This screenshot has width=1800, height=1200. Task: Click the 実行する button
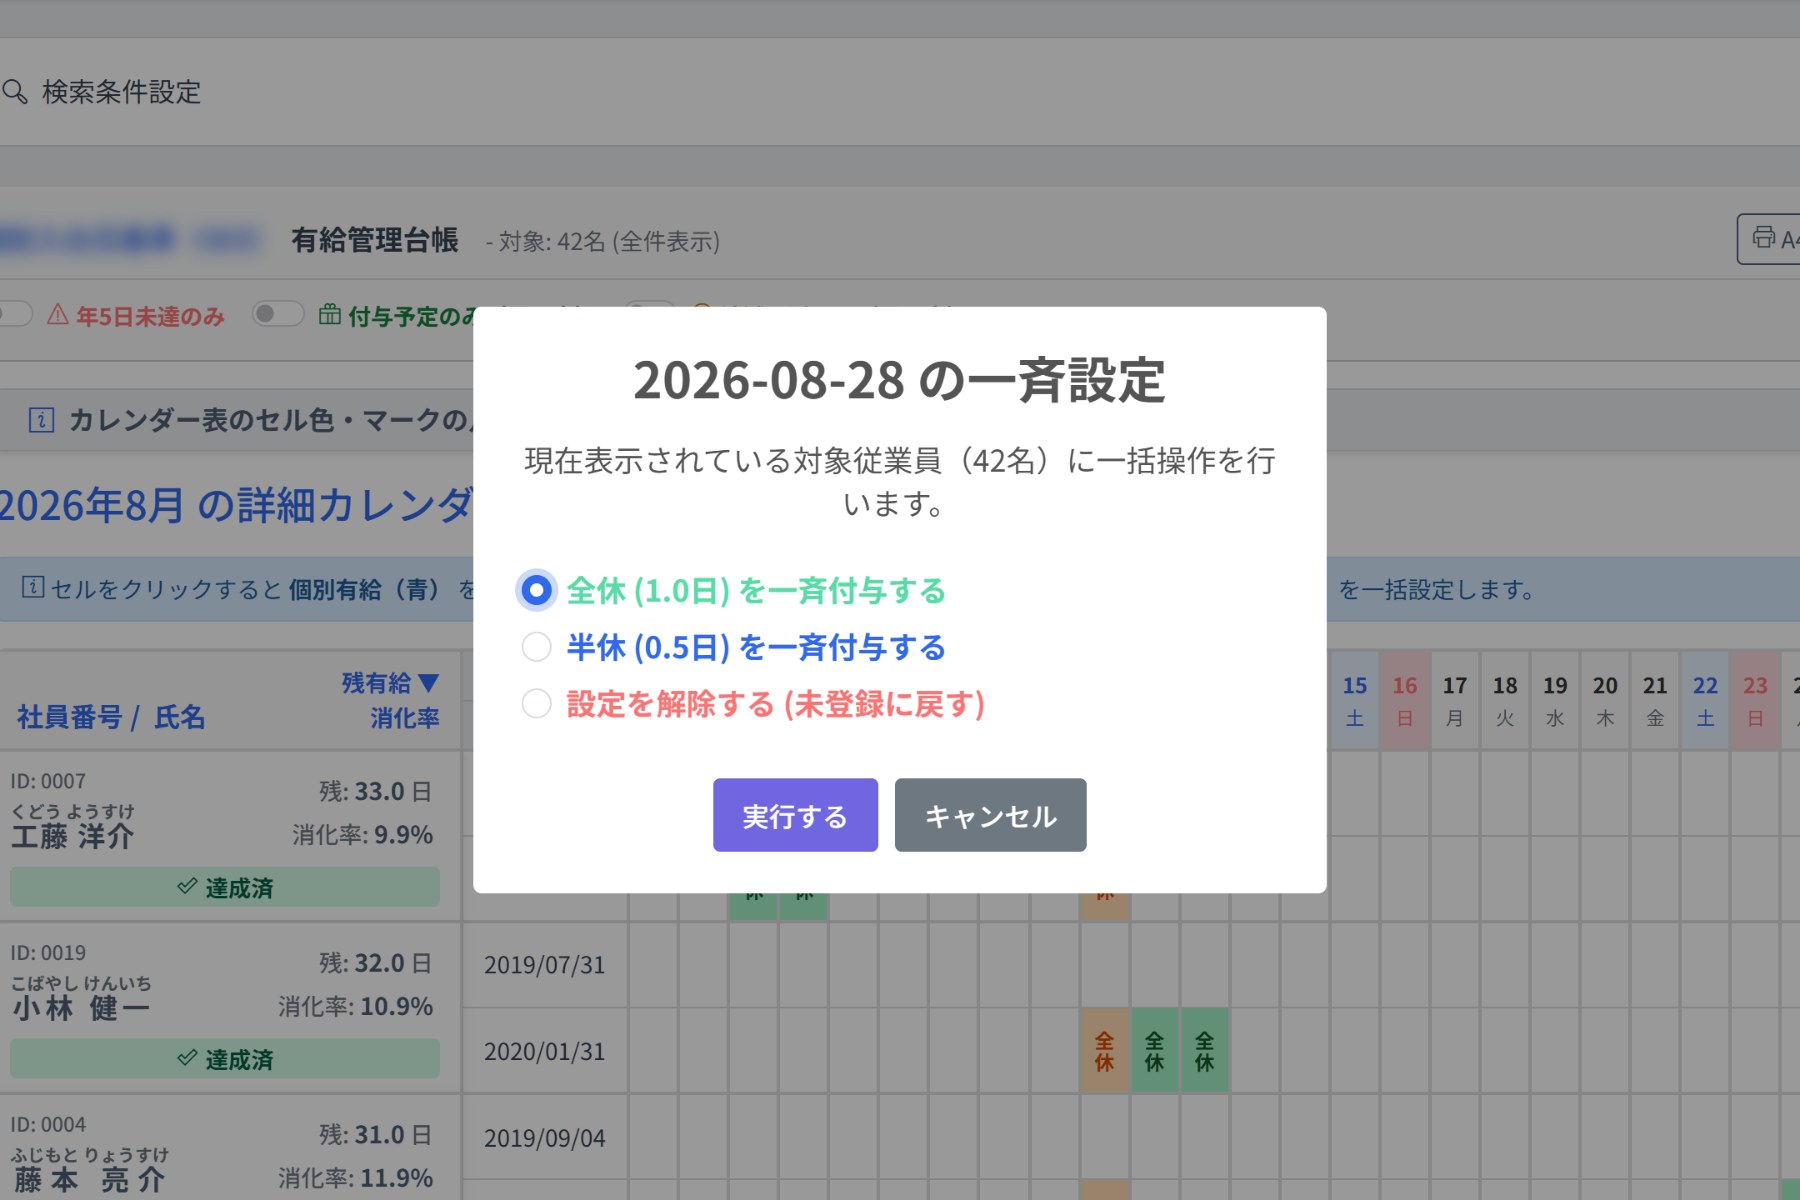tap(795, 815)
